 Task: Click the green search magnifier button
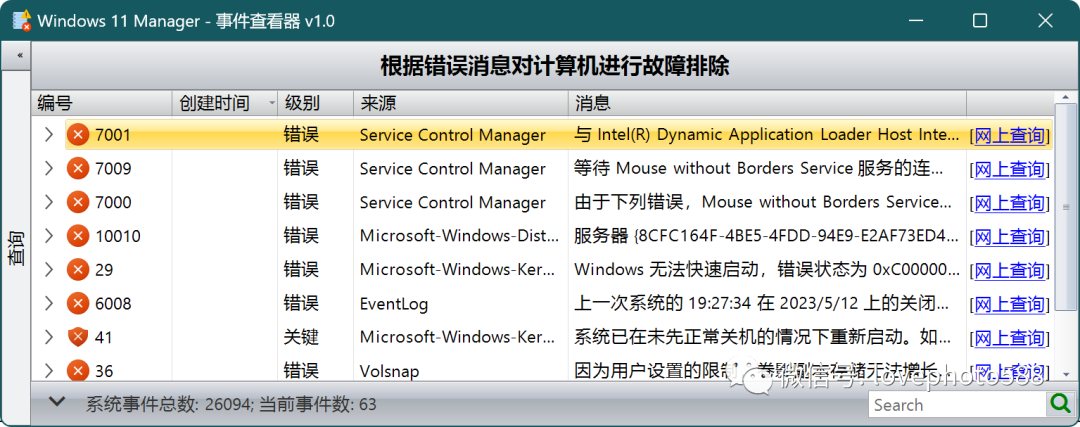[1059, 404]
